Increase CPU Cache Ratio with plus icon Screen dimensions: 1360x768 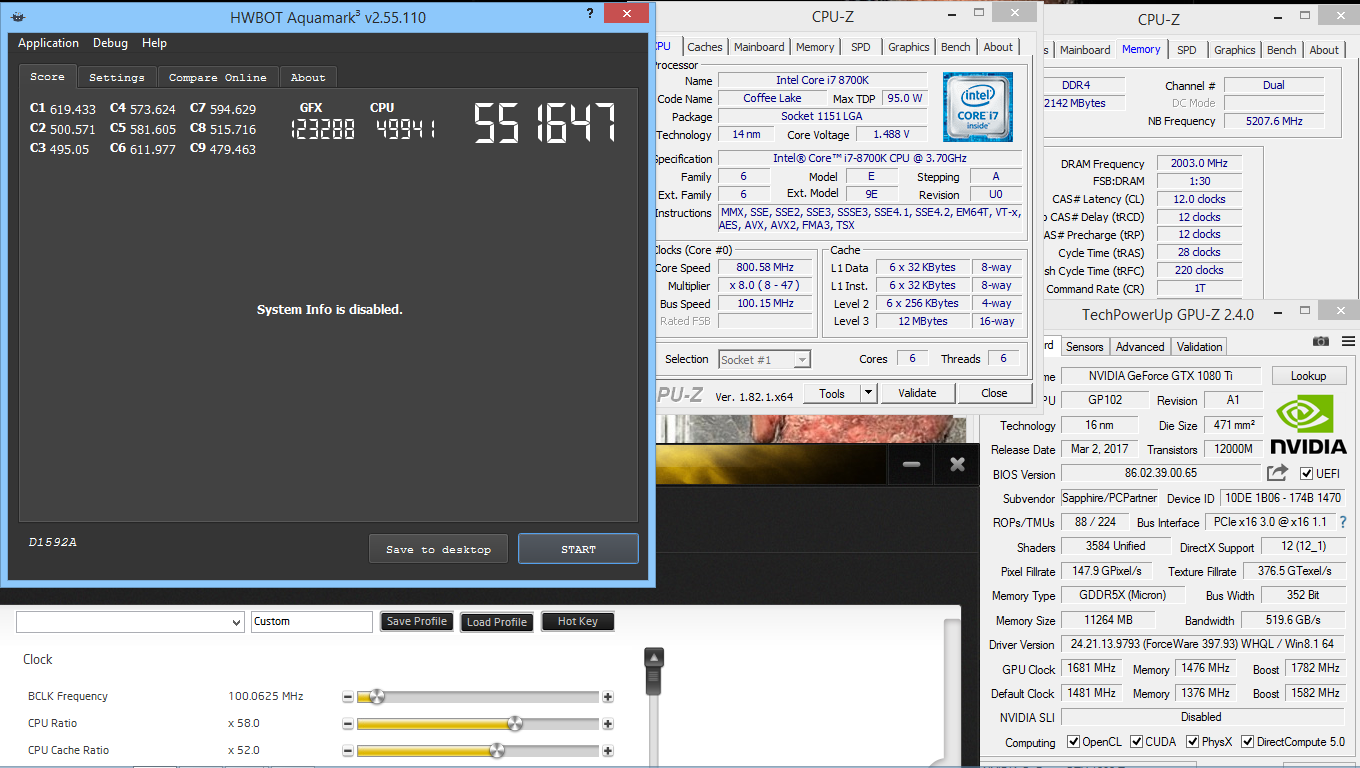(x=607, y=751)
